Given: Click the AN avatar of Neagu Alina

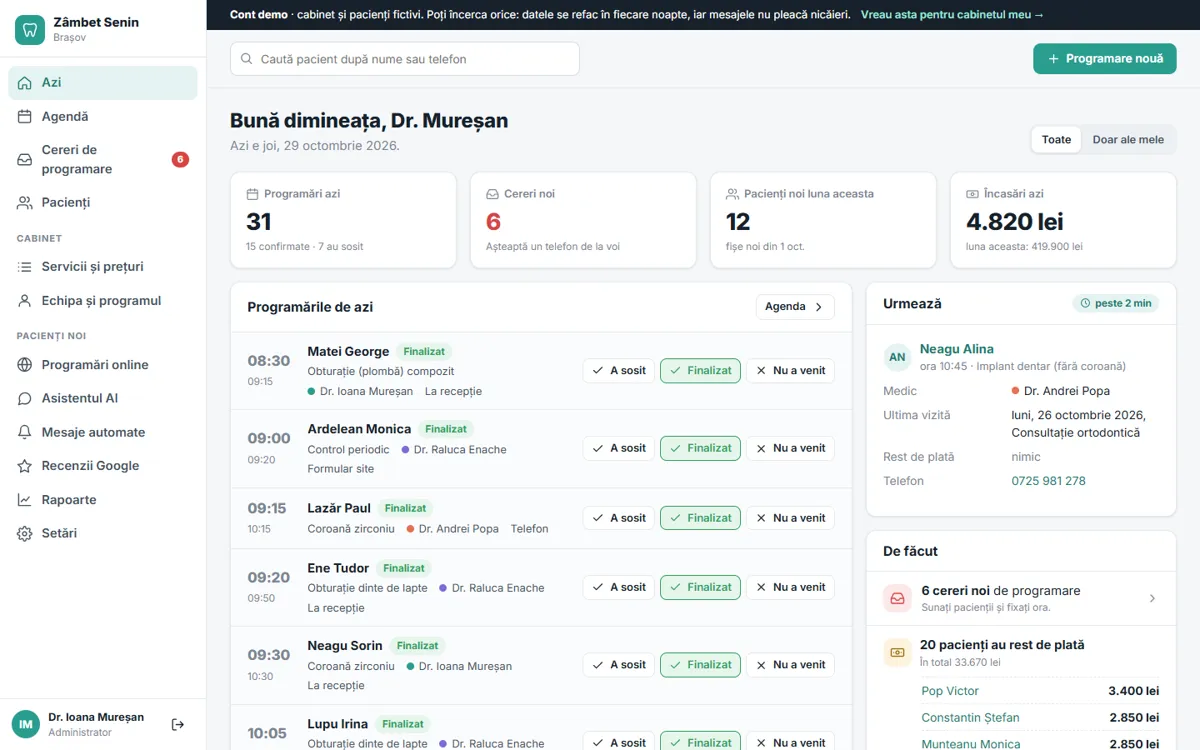Looking at the screenshot, I should pos(897,357).
